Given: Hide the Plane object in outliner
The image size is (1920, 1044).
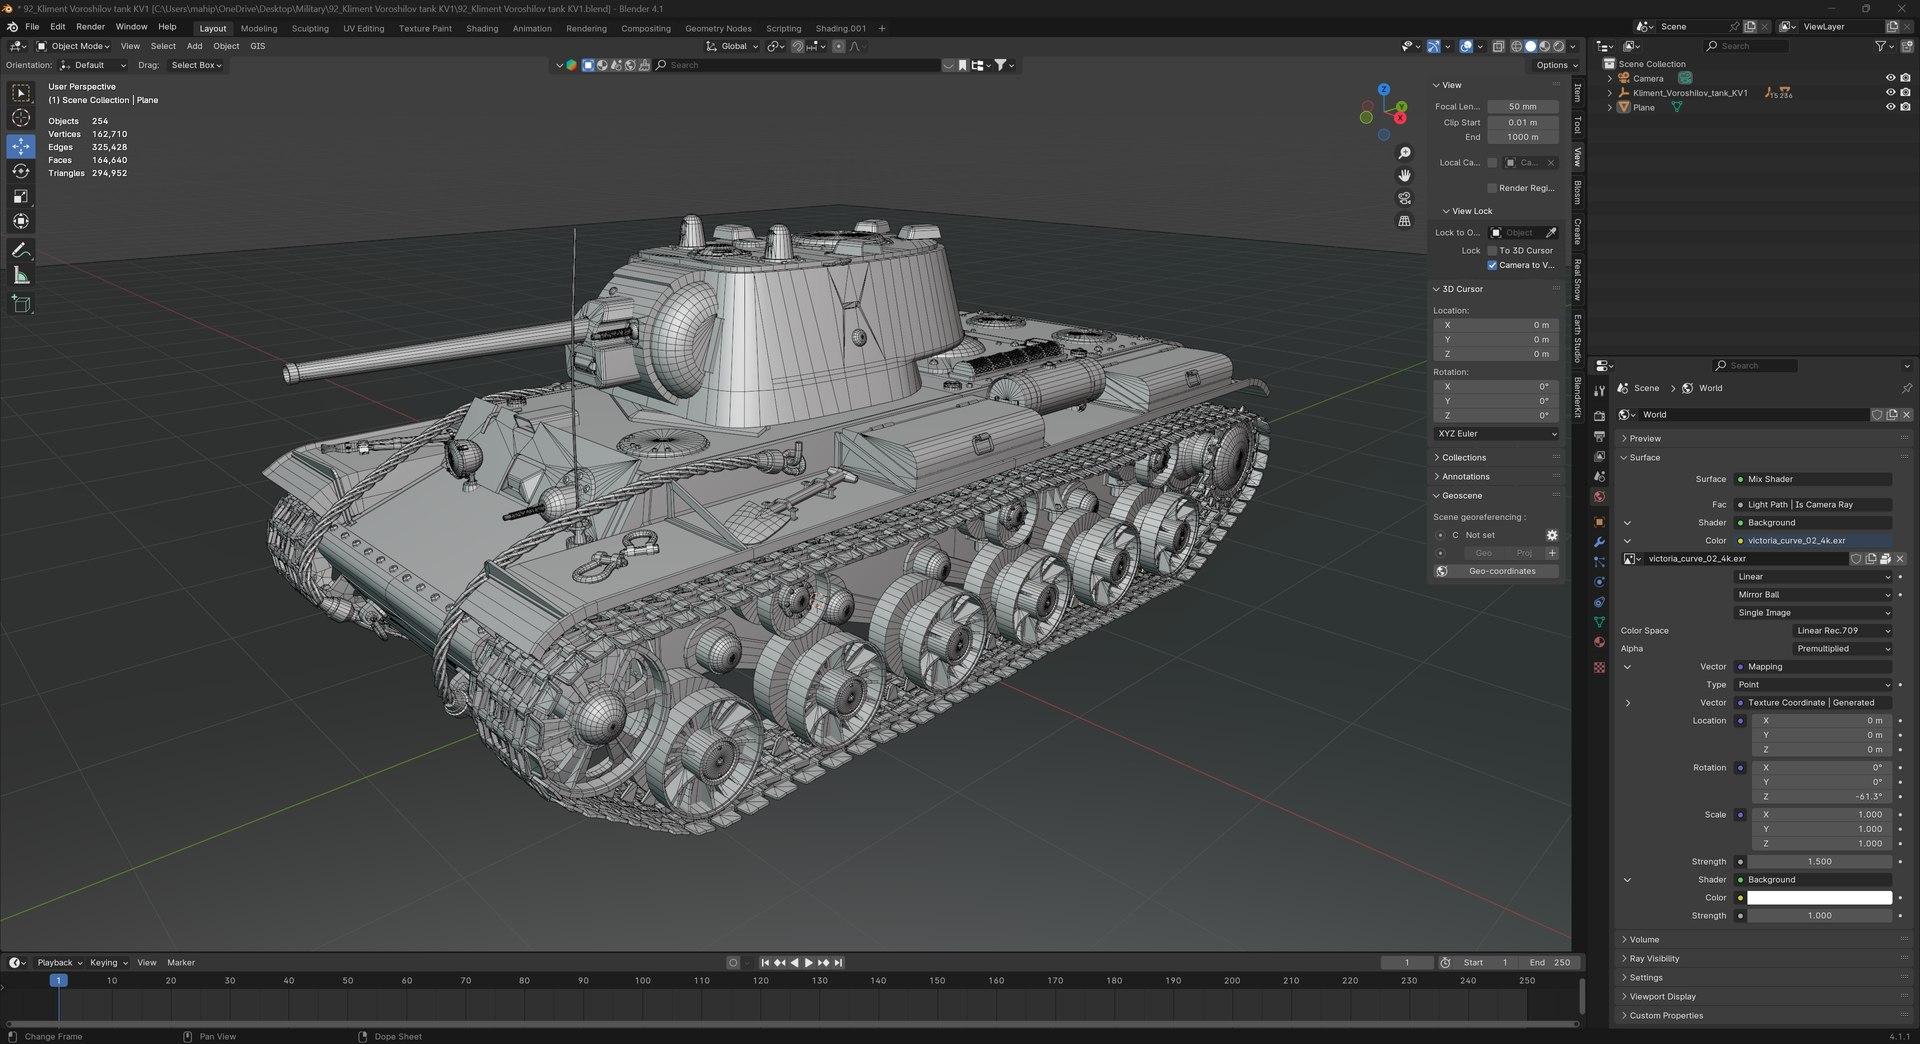Looking at the screenshot, I should (x=1890, y=107).
